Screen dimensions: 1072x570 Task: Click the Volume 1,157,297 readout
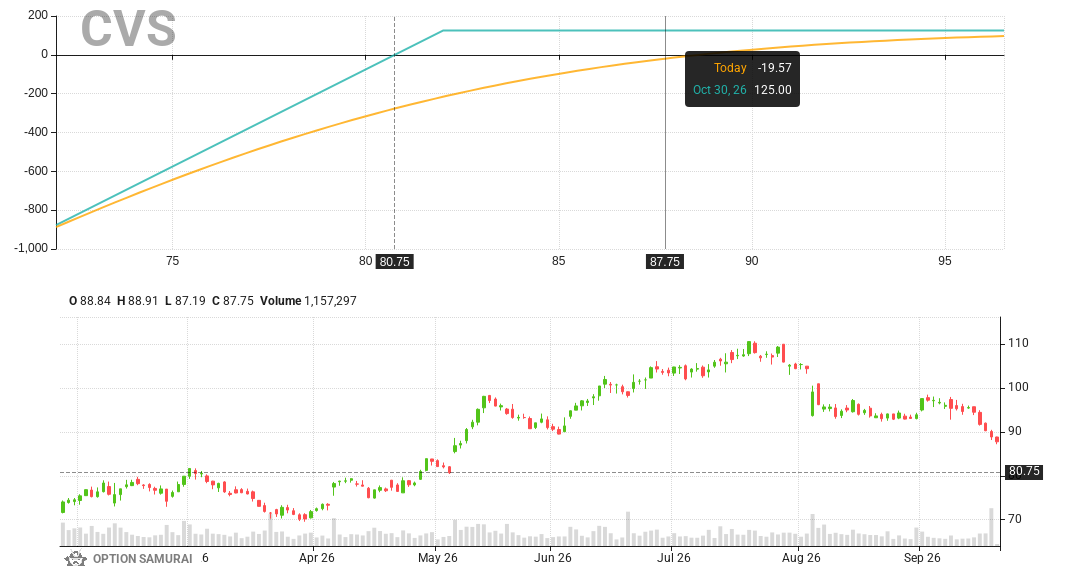(308, 301)
